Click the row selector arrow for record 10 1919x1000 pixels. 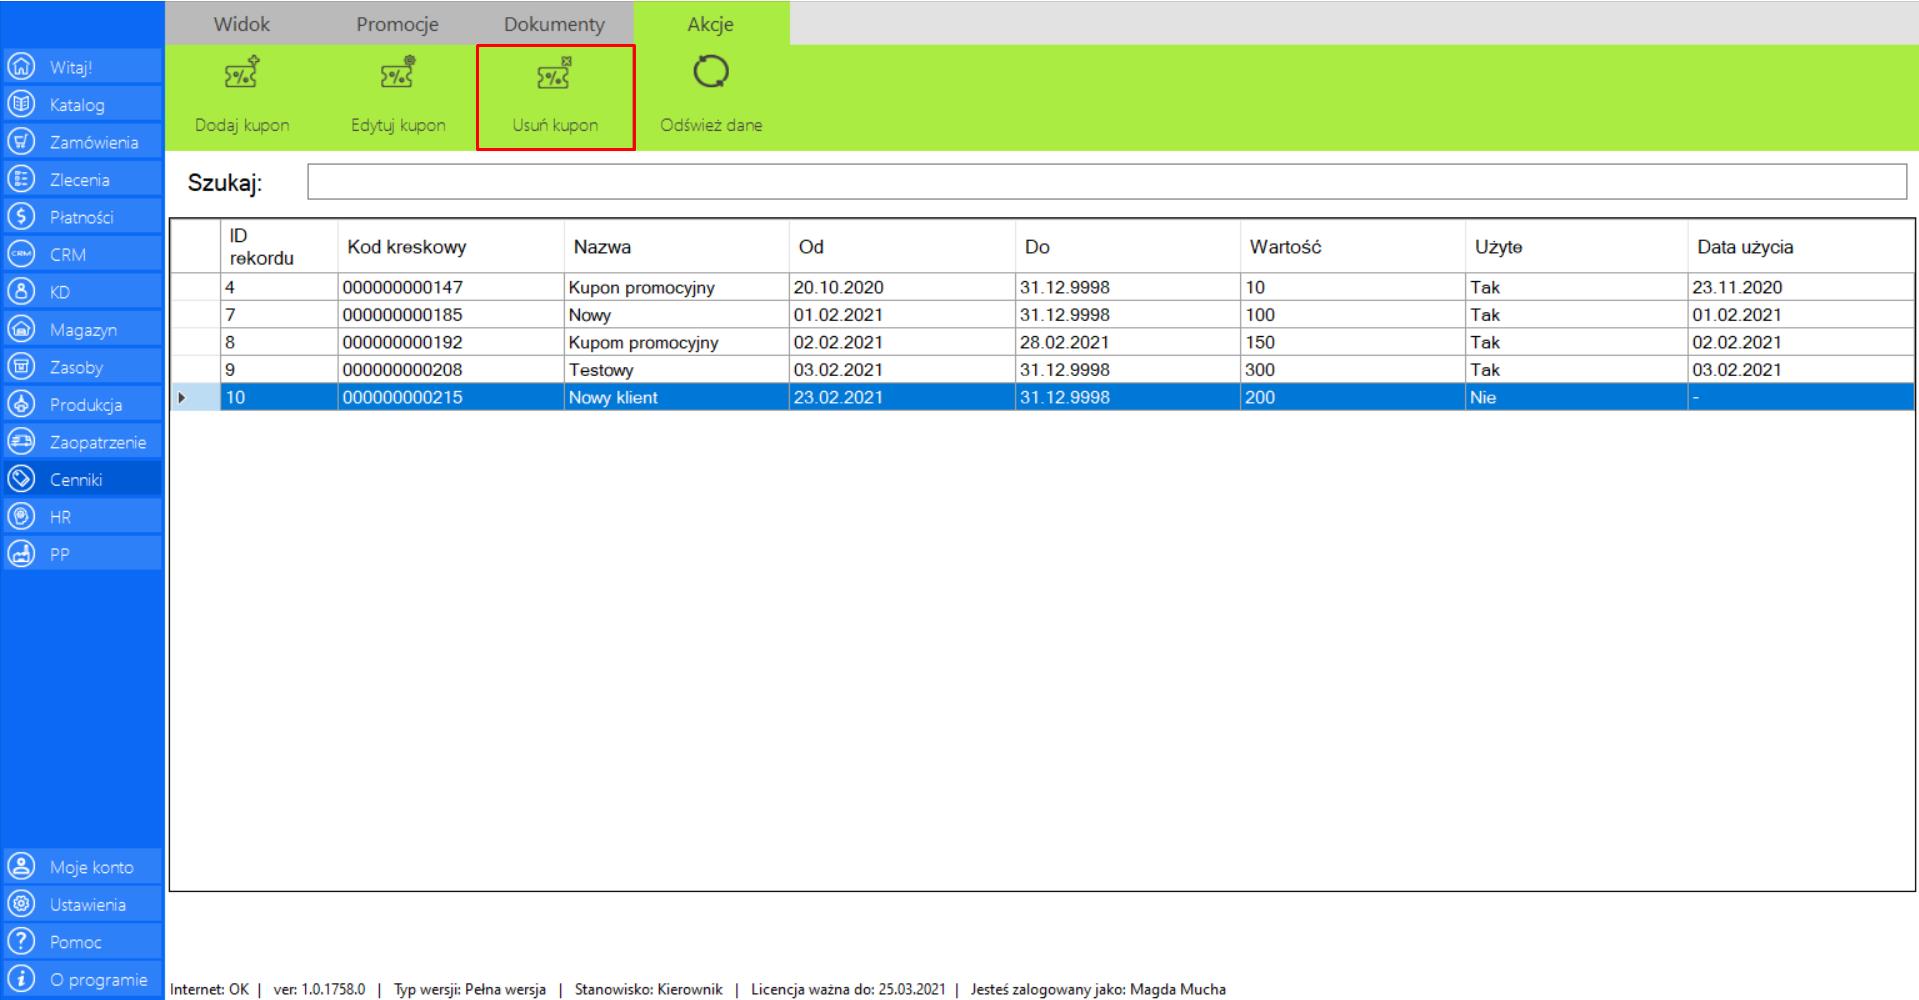click(182, 398)
